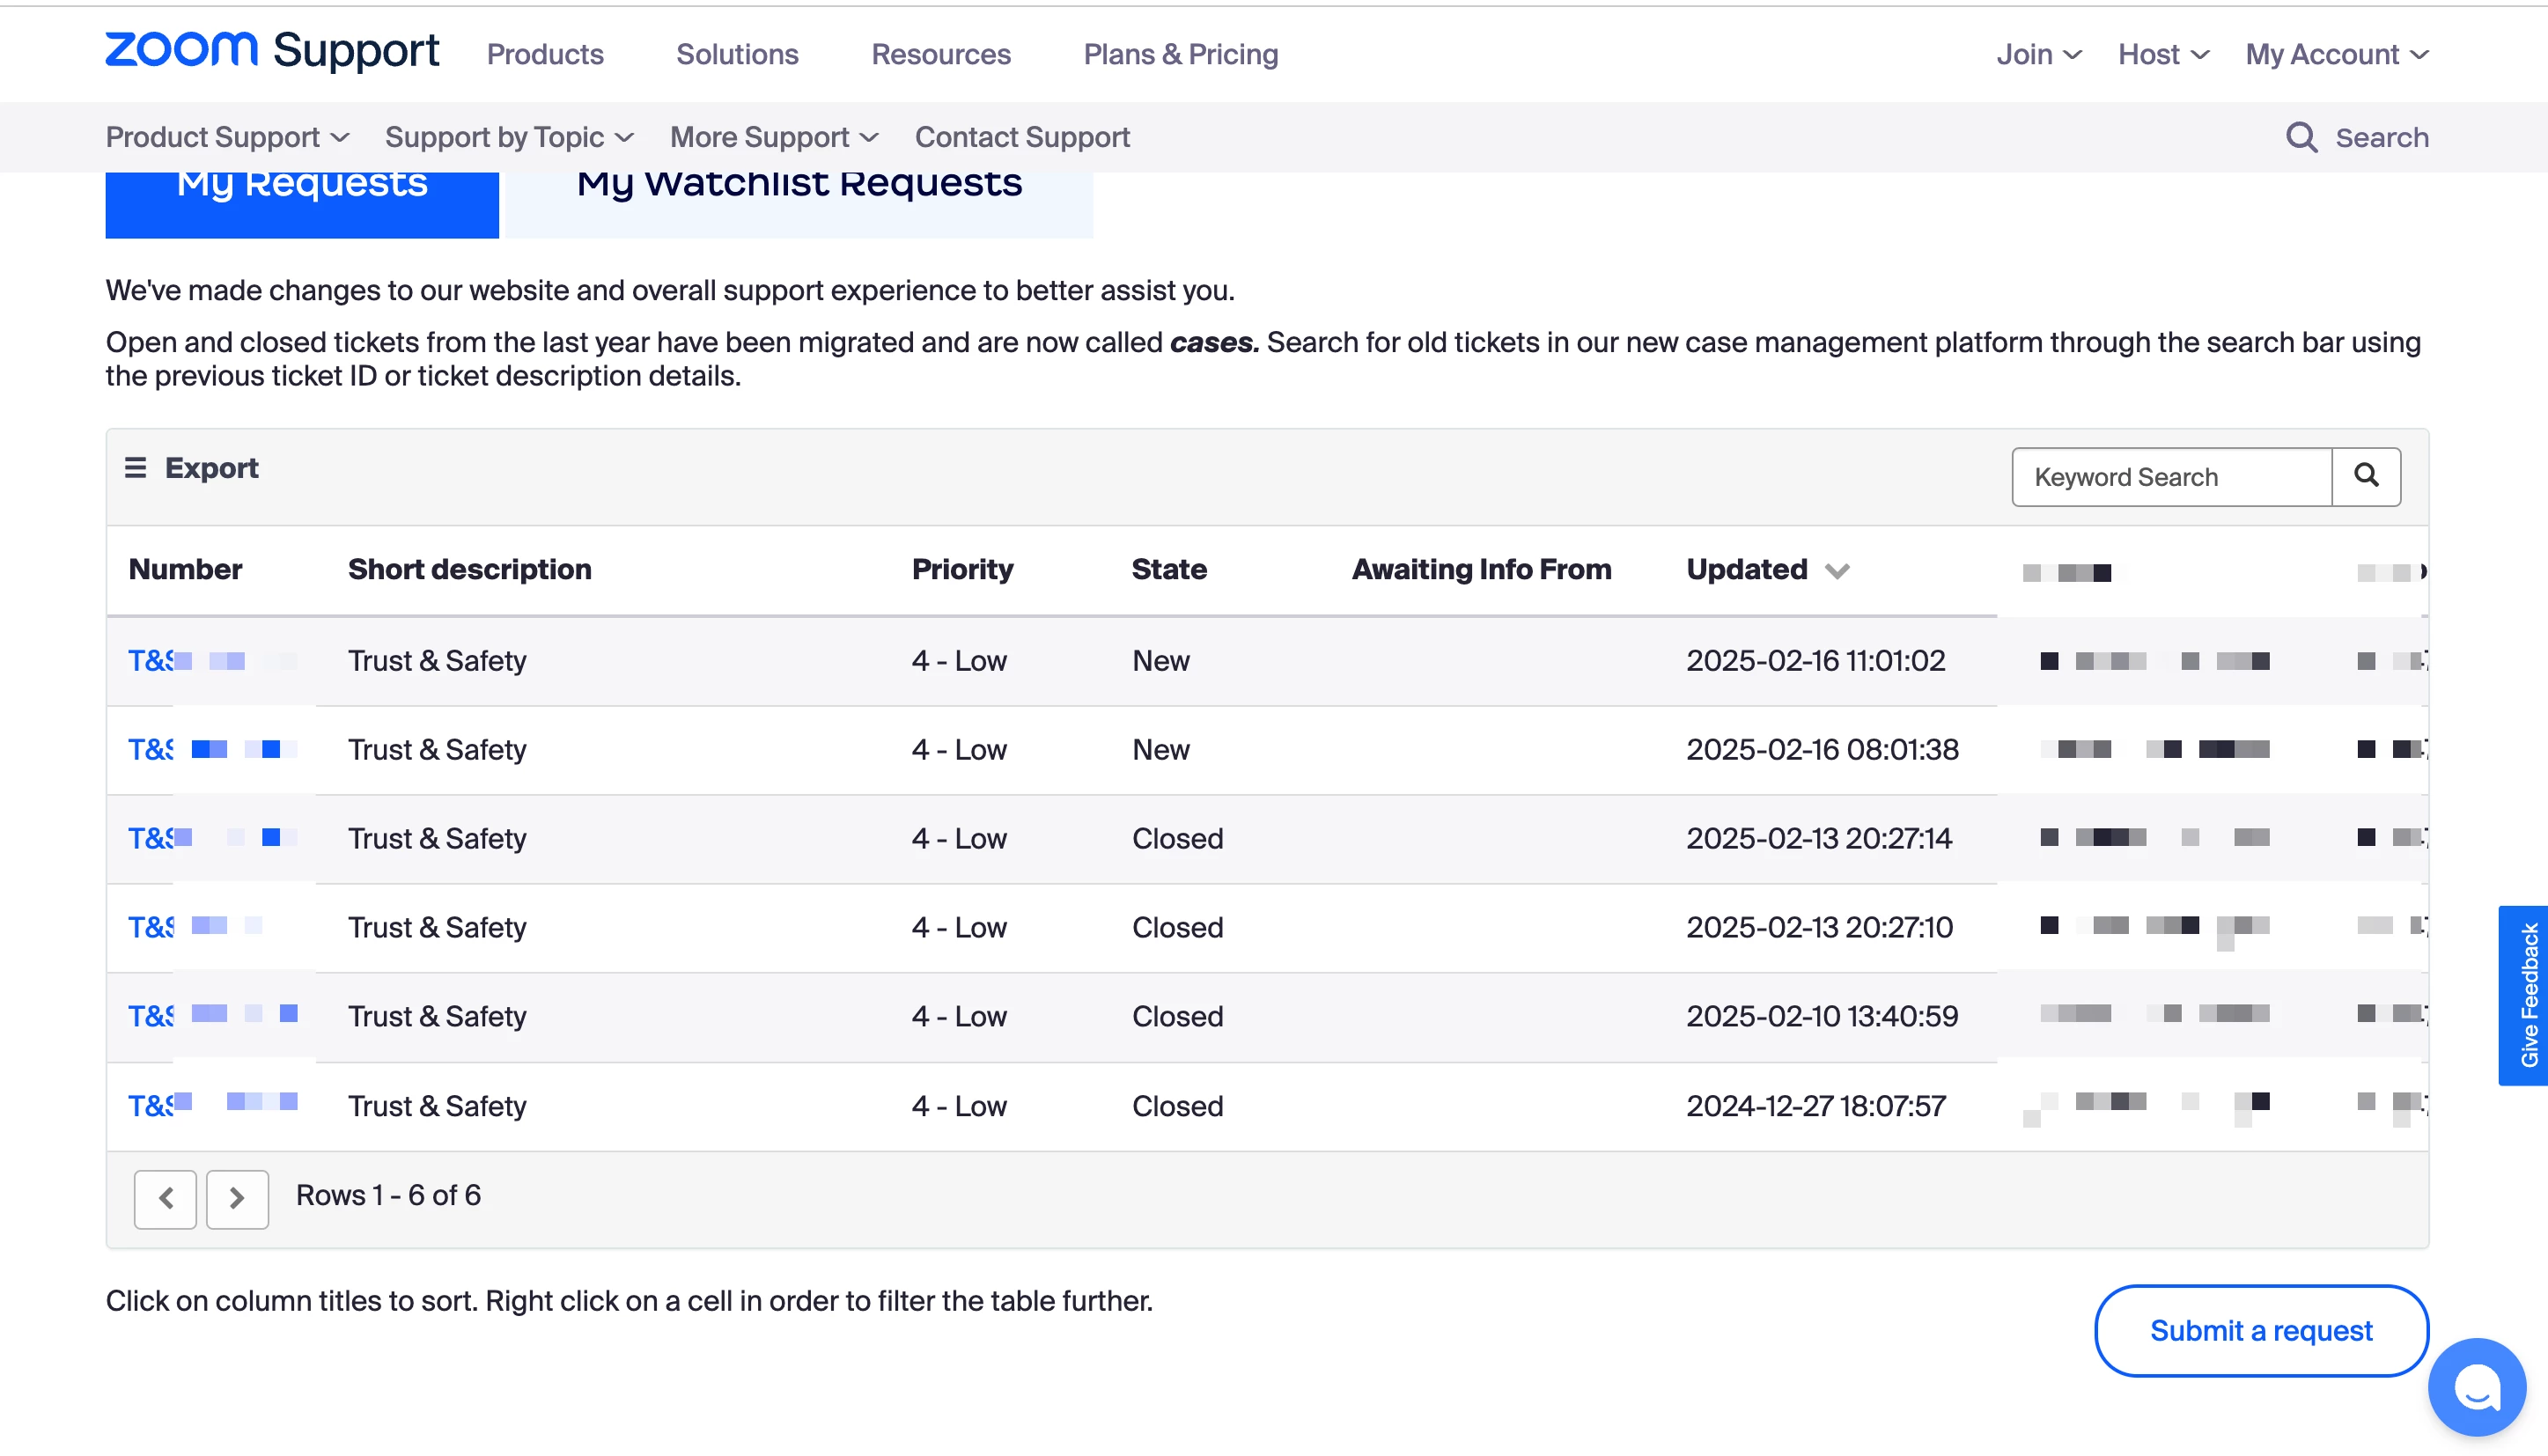Click the Zoom logo
The image size is (2548, 1456).
tap(181, 50)
